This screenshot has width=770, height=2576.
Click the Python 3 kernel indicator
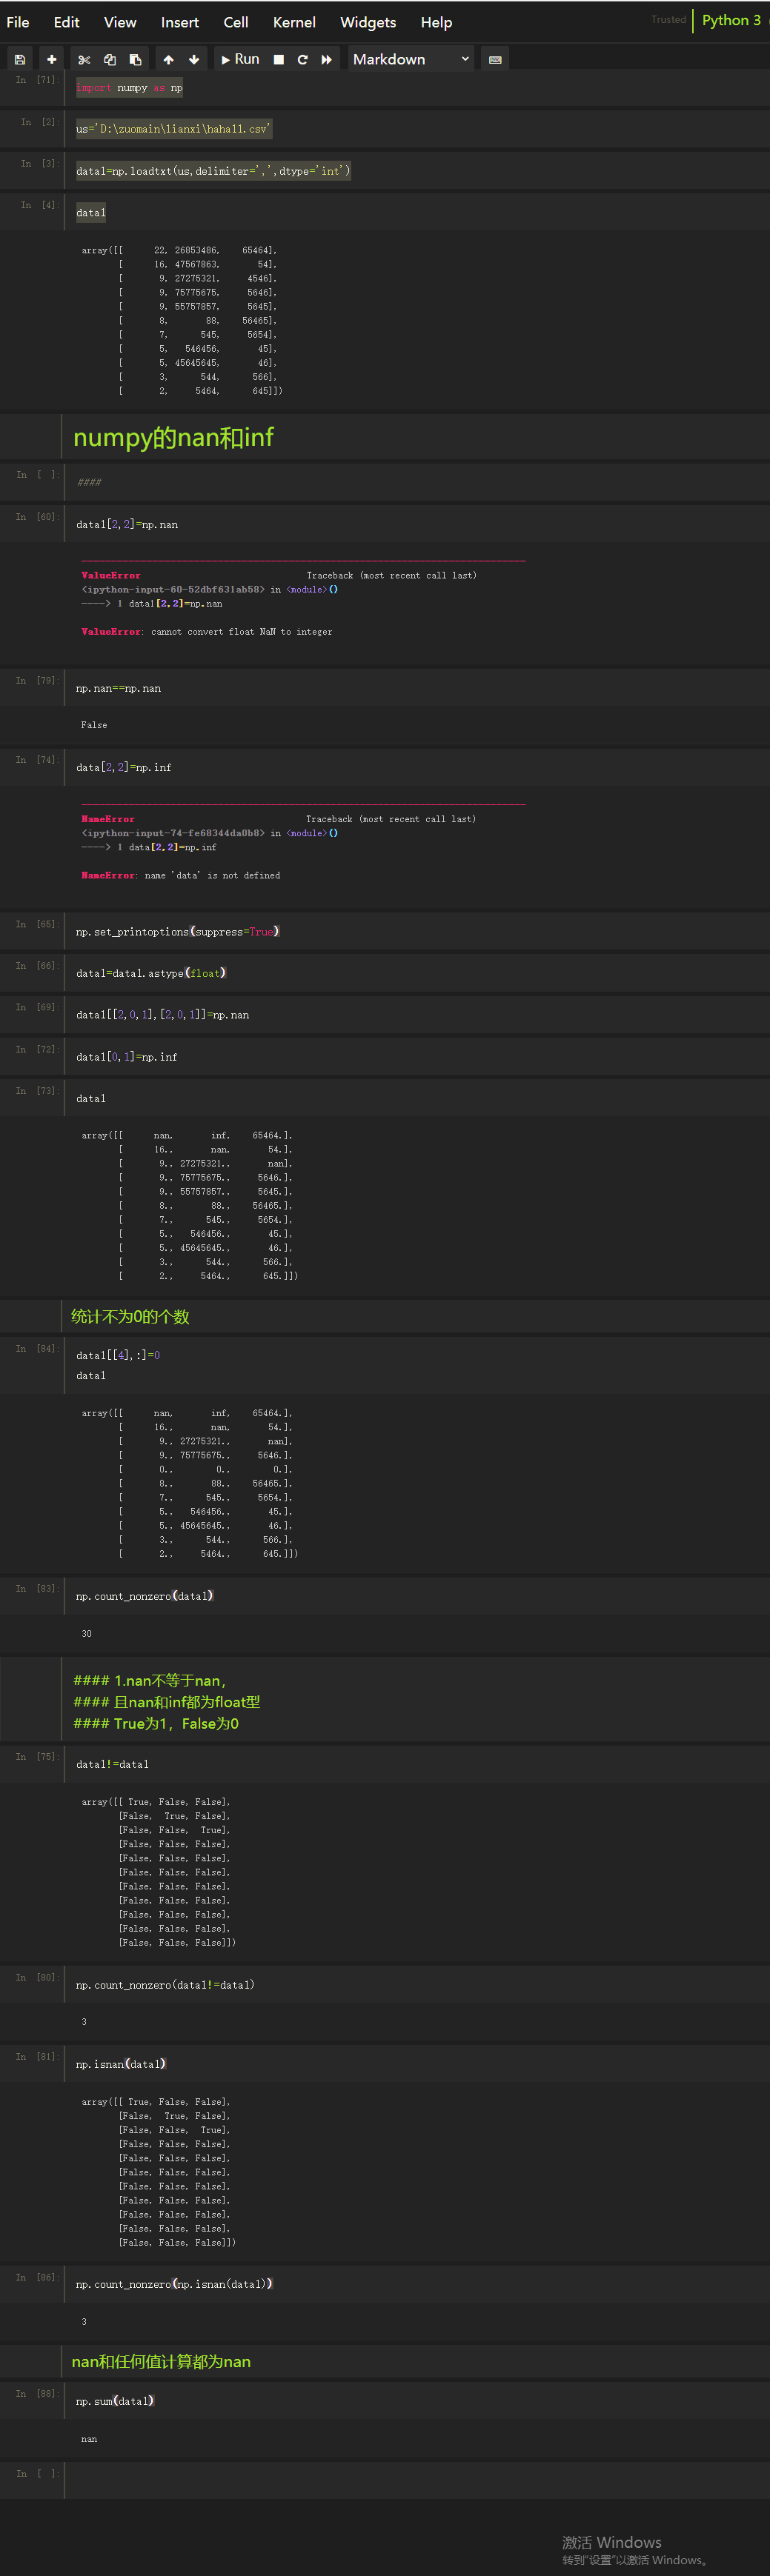coord(731,20)
